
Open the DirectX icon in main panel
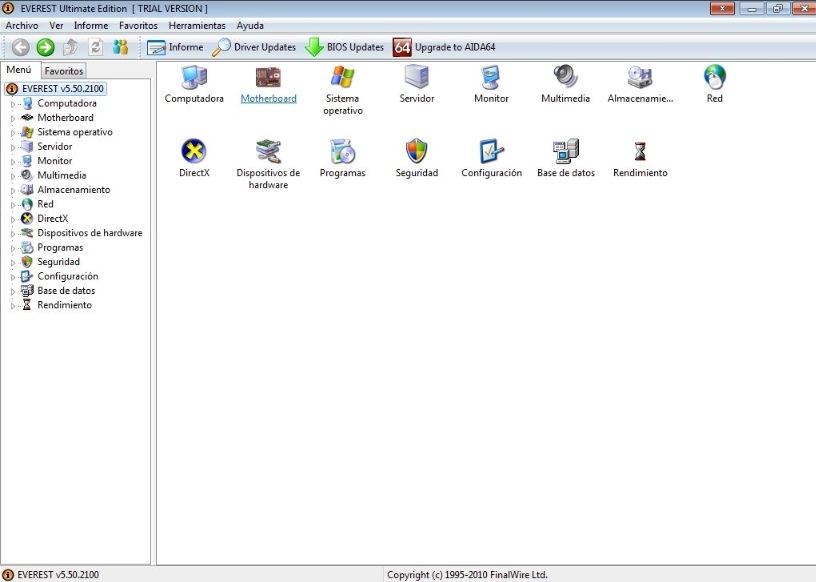tap(194, 152)
